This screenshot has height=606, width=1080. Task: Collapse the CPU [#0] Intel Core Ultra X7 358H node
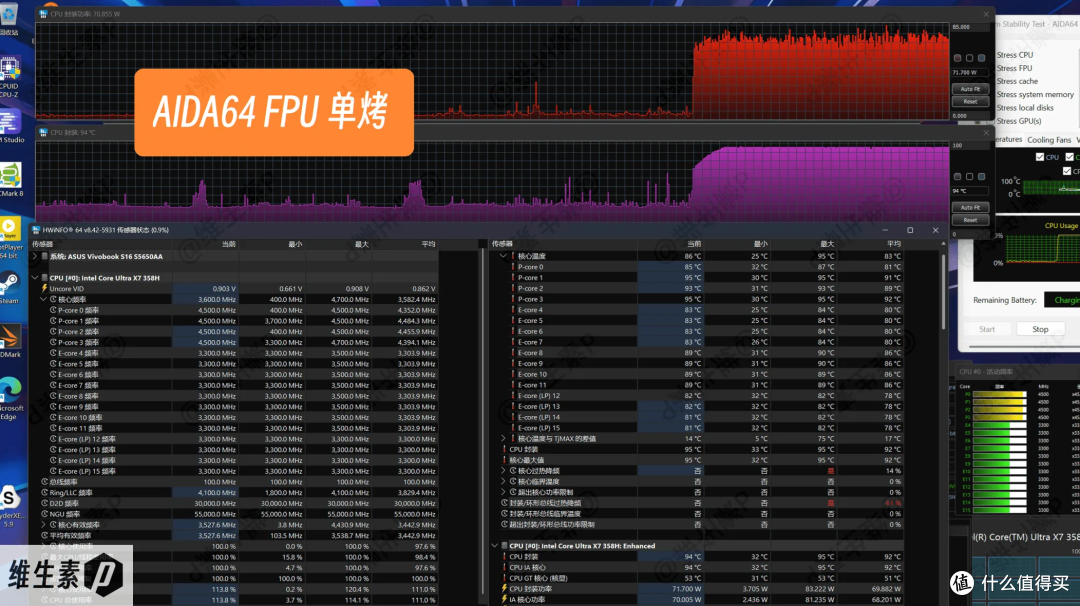click(x=35, y=278)
